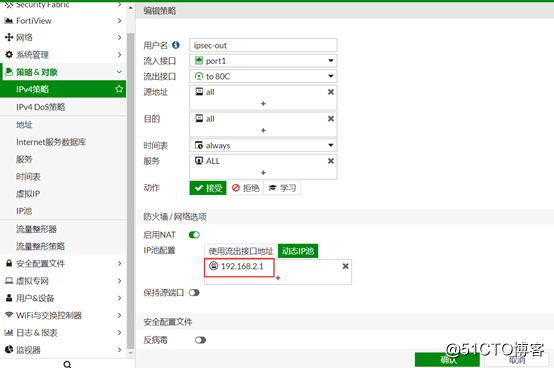Click the WiFi与交换控制器 wifi icon
This screenshot has width=554, height=368.
pyautogui.click(x=9, y=315)
